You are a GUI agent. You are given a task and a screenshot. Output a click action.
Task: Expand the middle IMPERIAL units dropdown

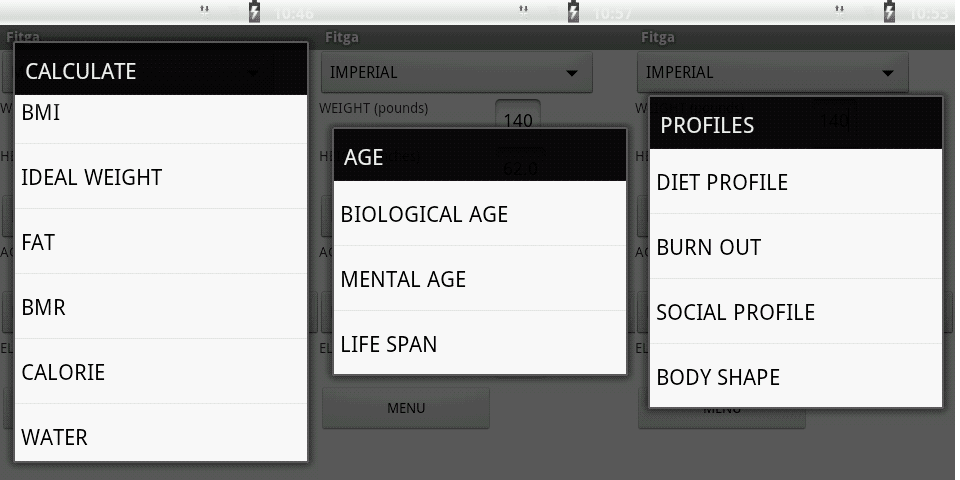(456, 72)
